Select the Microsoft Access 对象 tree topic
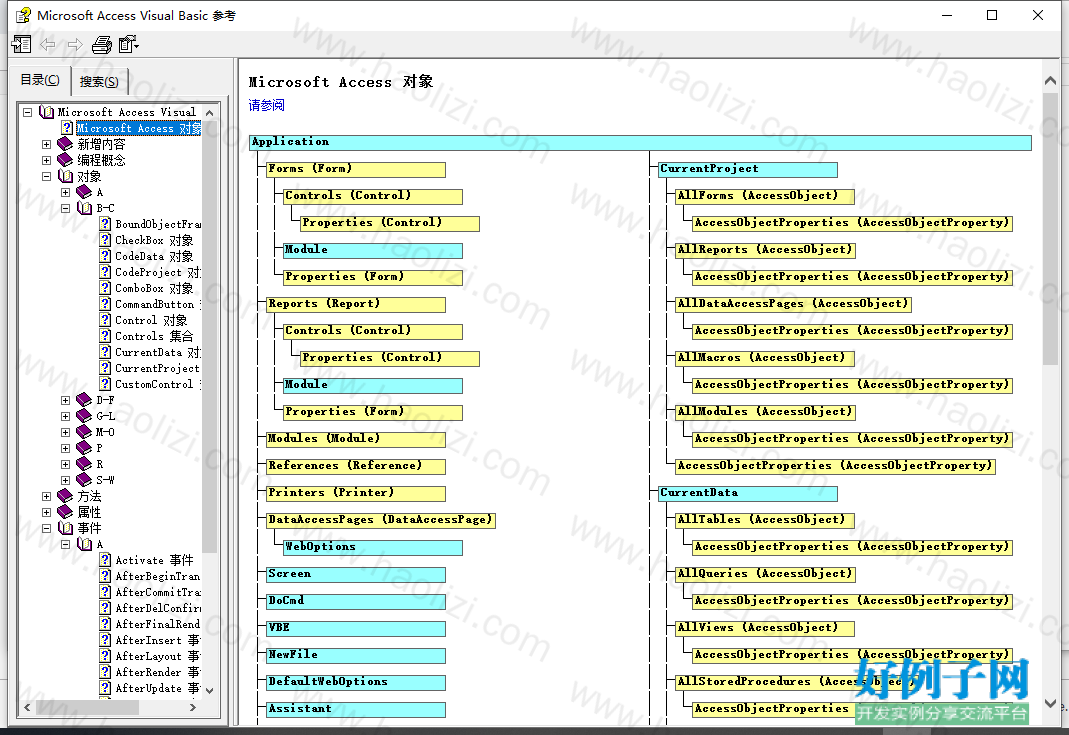The height and width of the screenshot is (735, 1069). point(138,128)
